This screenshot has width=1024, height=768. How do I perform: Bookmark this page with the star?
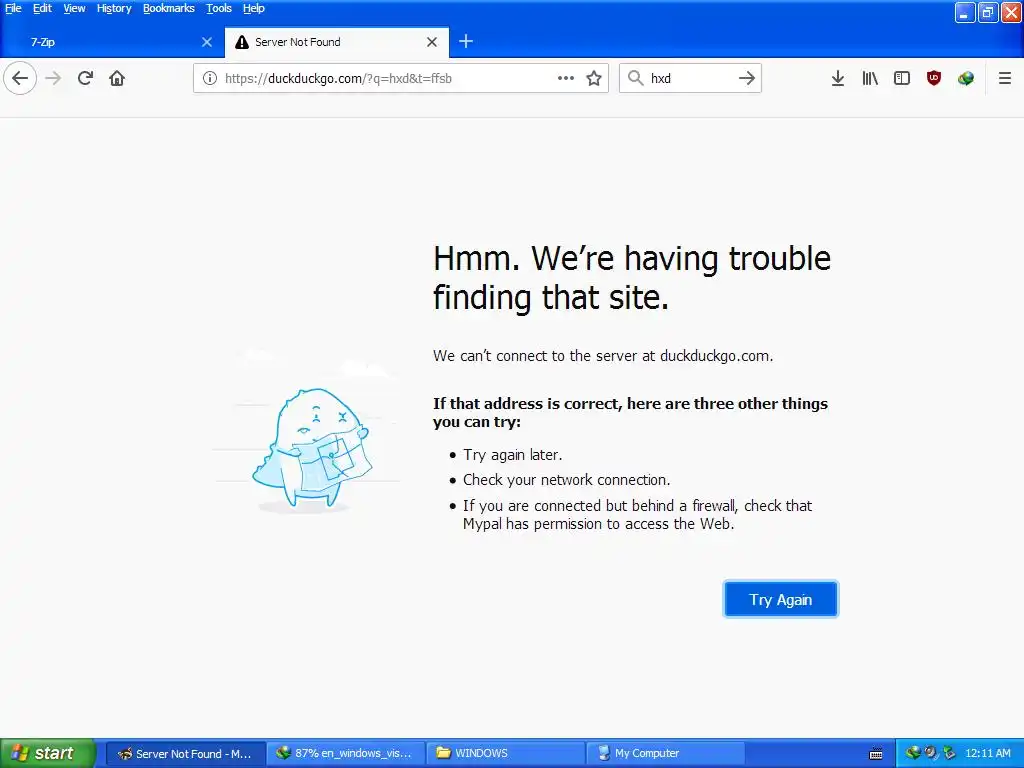[x=594, y=78]
